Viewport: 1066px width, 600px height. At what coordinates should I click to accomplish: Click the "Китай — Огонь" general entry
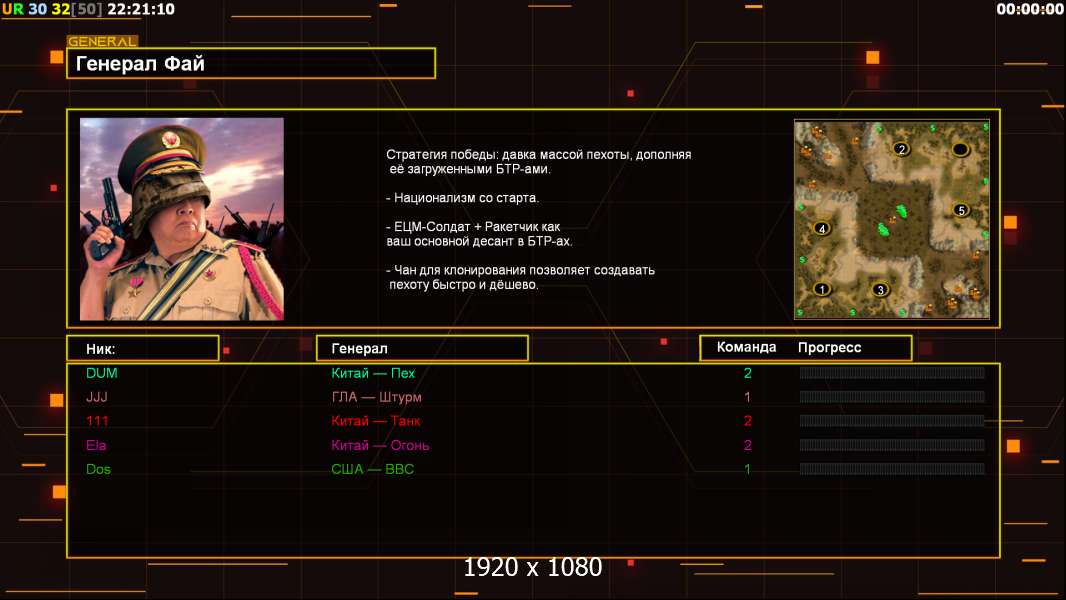click(380, 445)
